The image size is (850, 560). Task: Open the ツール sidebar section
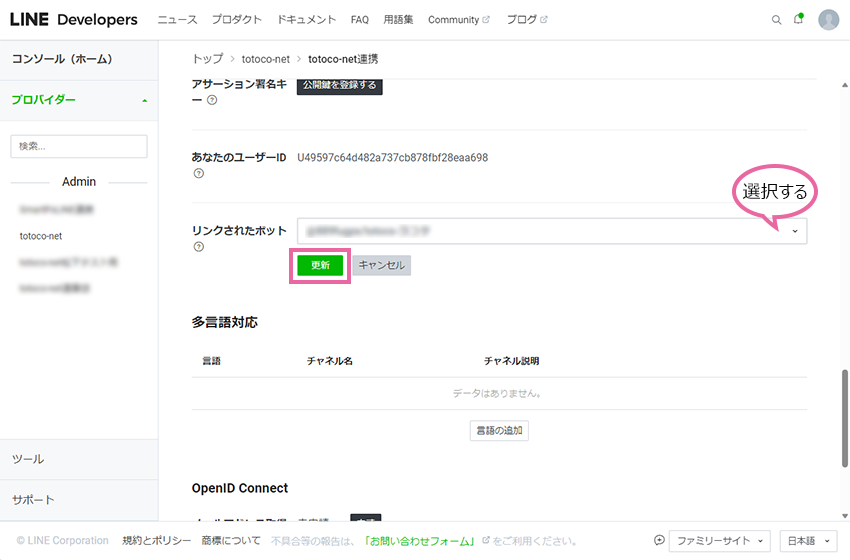79,459
